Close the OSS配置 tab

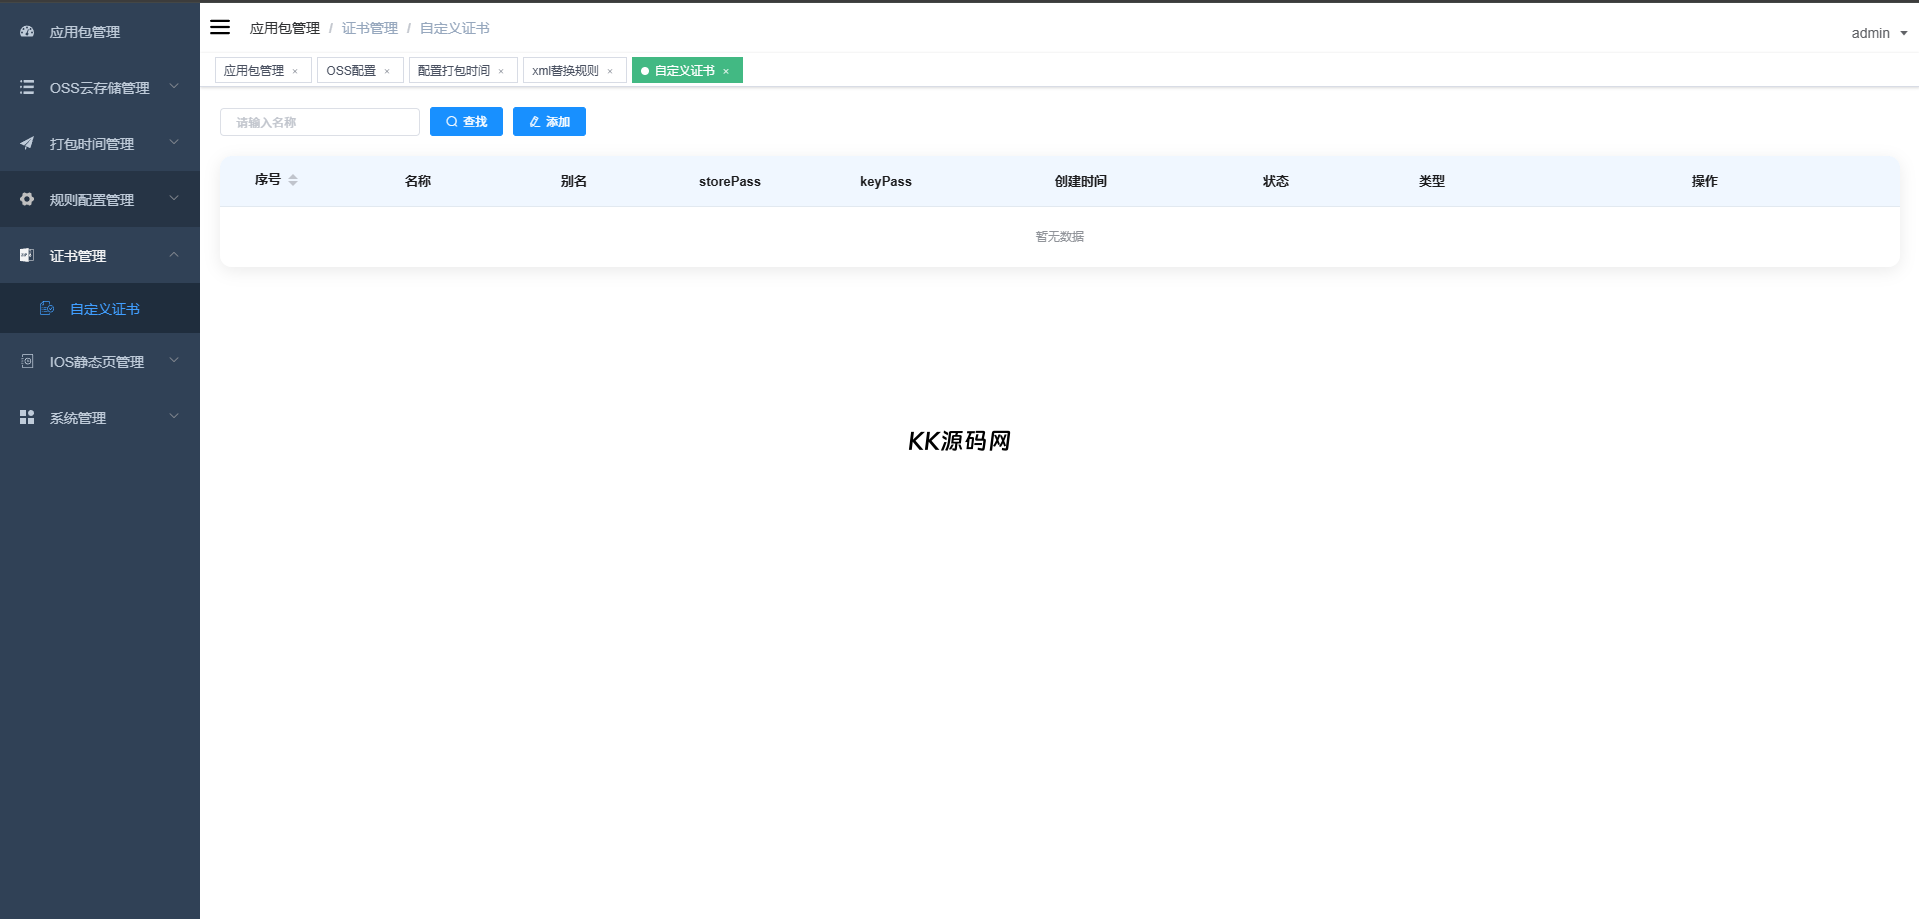pyautogui.click(x=387, y=71)
